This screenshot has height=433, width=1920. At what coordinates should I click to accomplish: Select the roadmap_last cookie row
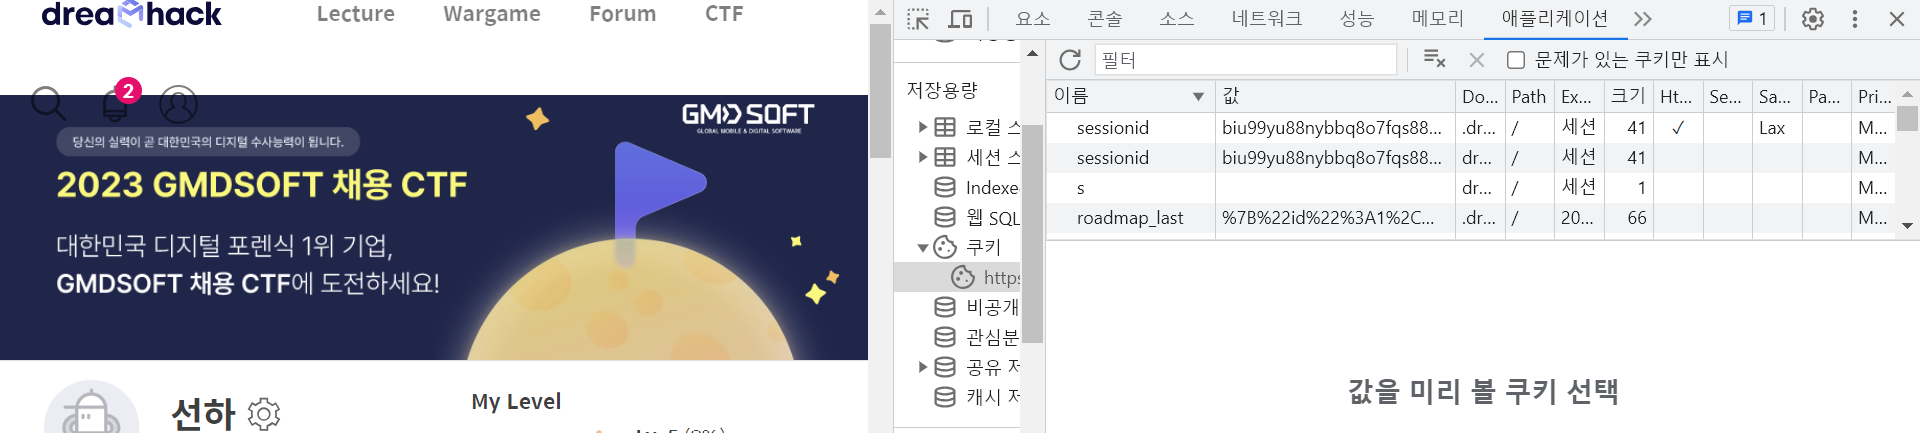[x=1470, y=218]
